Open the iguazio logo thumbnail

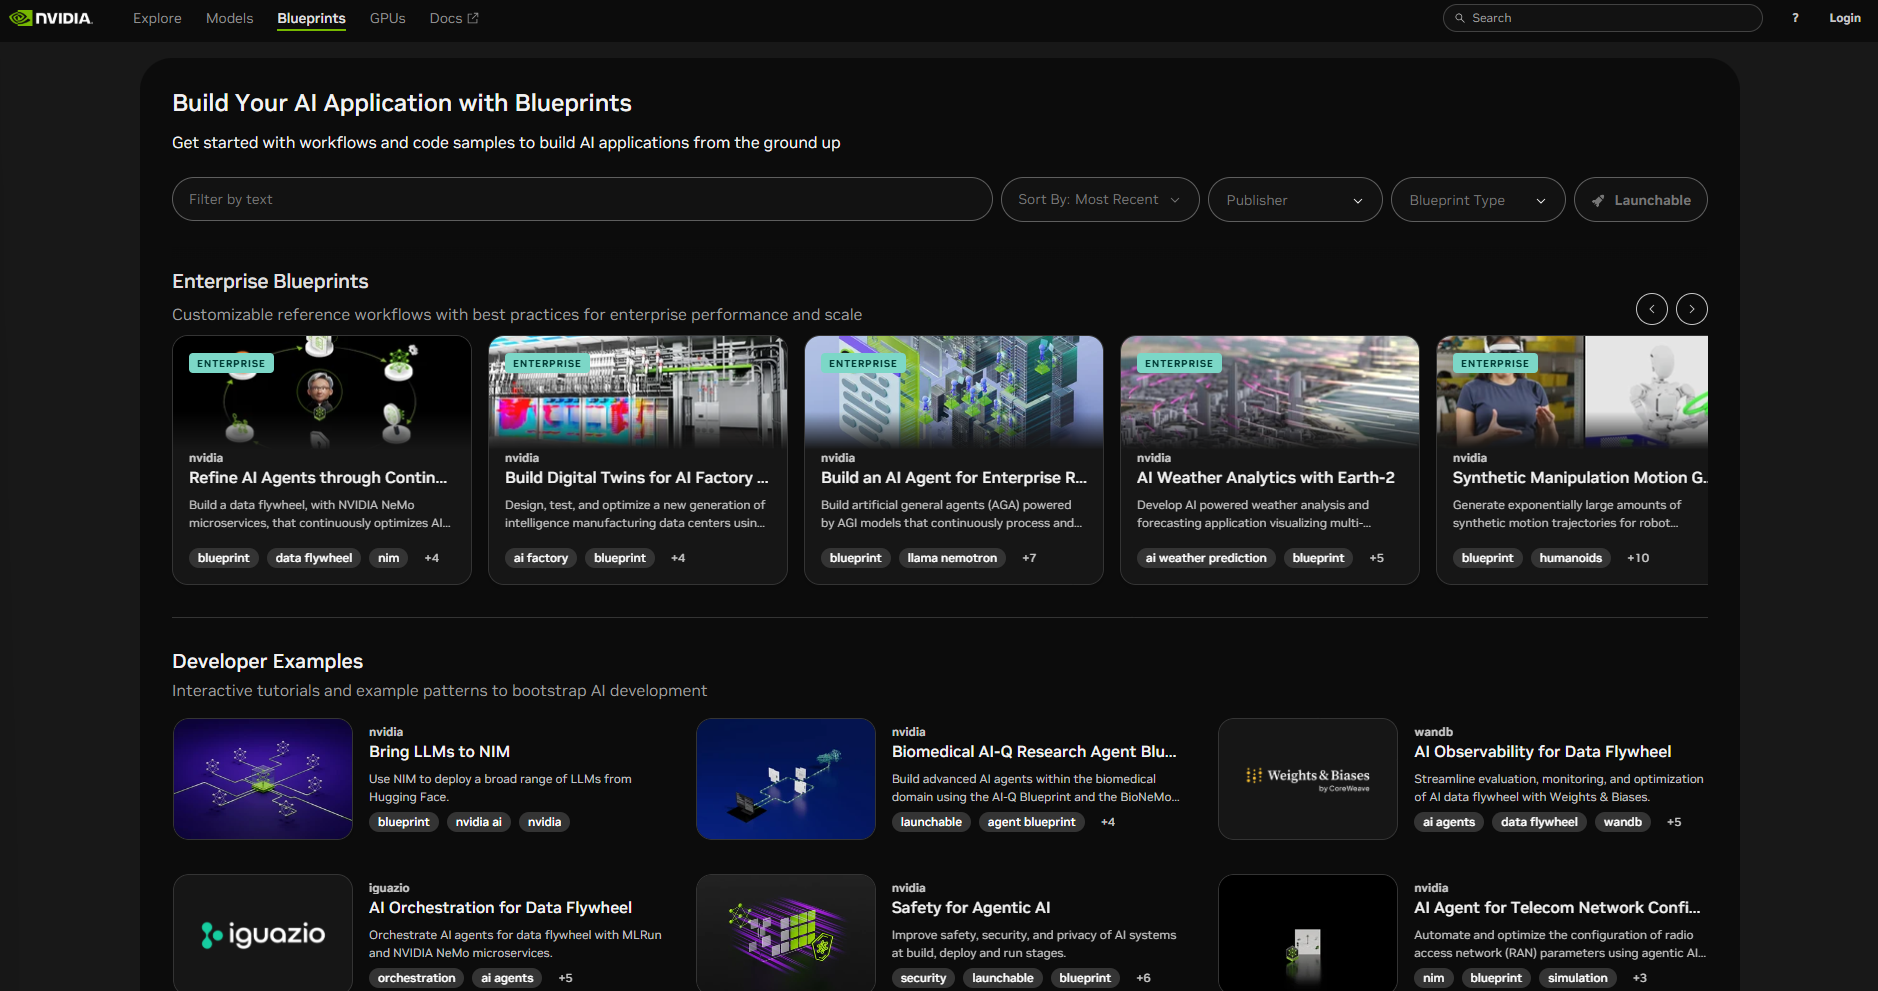(263, 934)
